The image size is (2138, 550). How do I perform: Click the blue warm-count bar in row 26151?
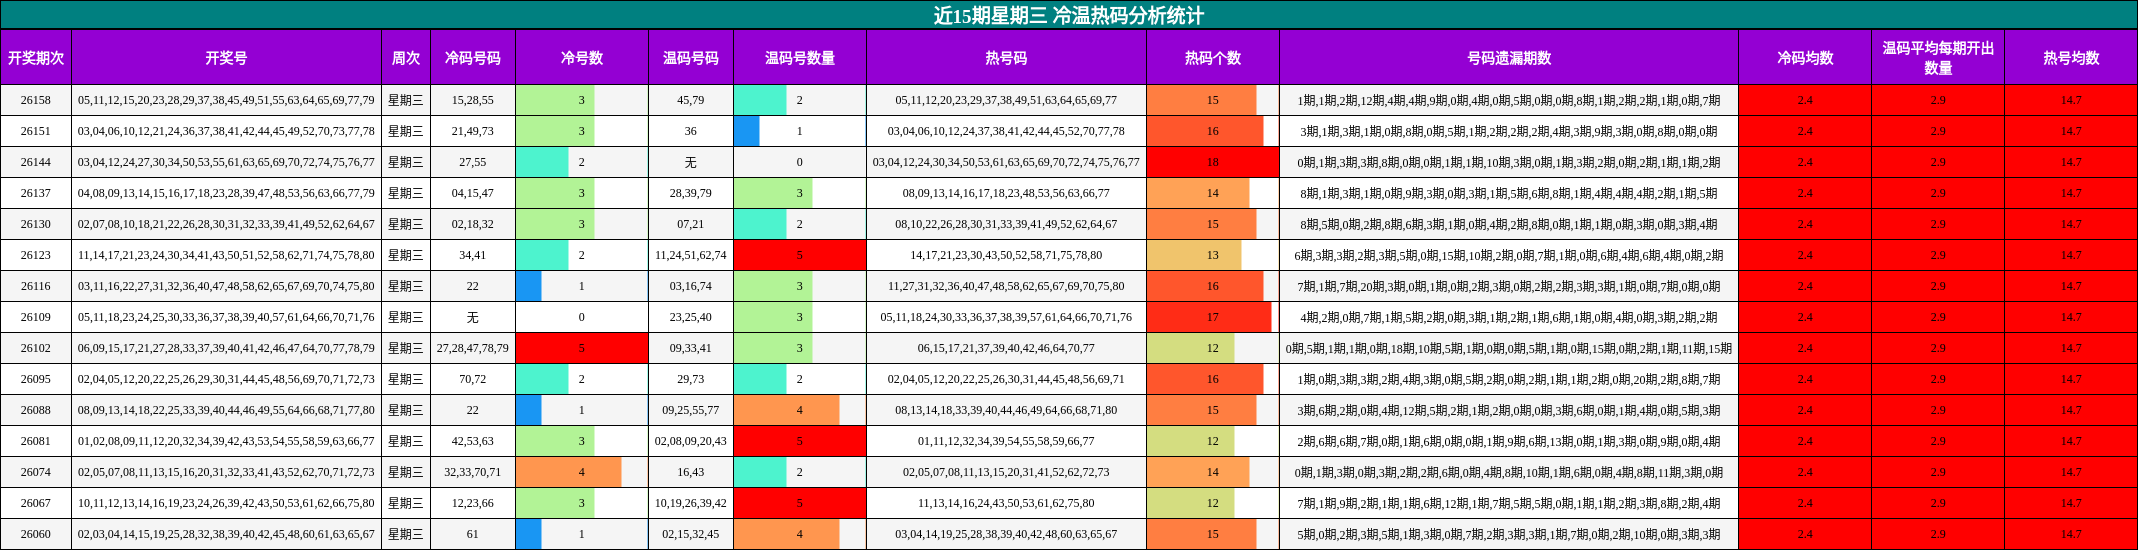click(747, 131)
